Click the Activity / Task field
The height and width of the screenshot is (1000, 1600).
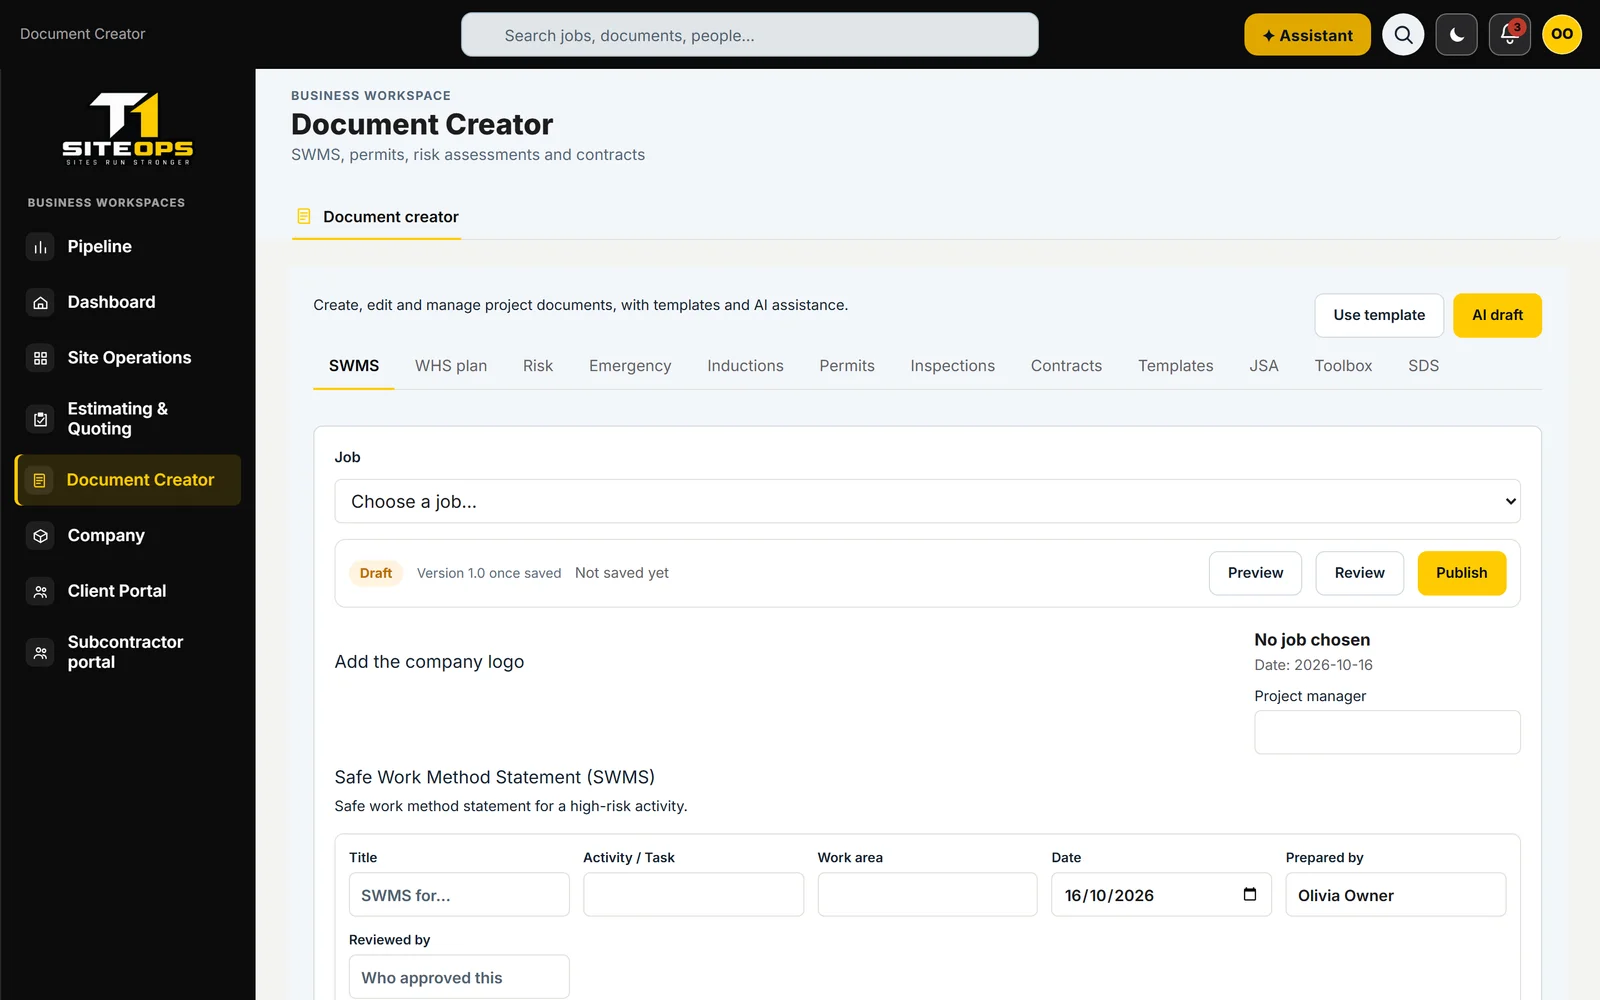[x=693, y=895]
